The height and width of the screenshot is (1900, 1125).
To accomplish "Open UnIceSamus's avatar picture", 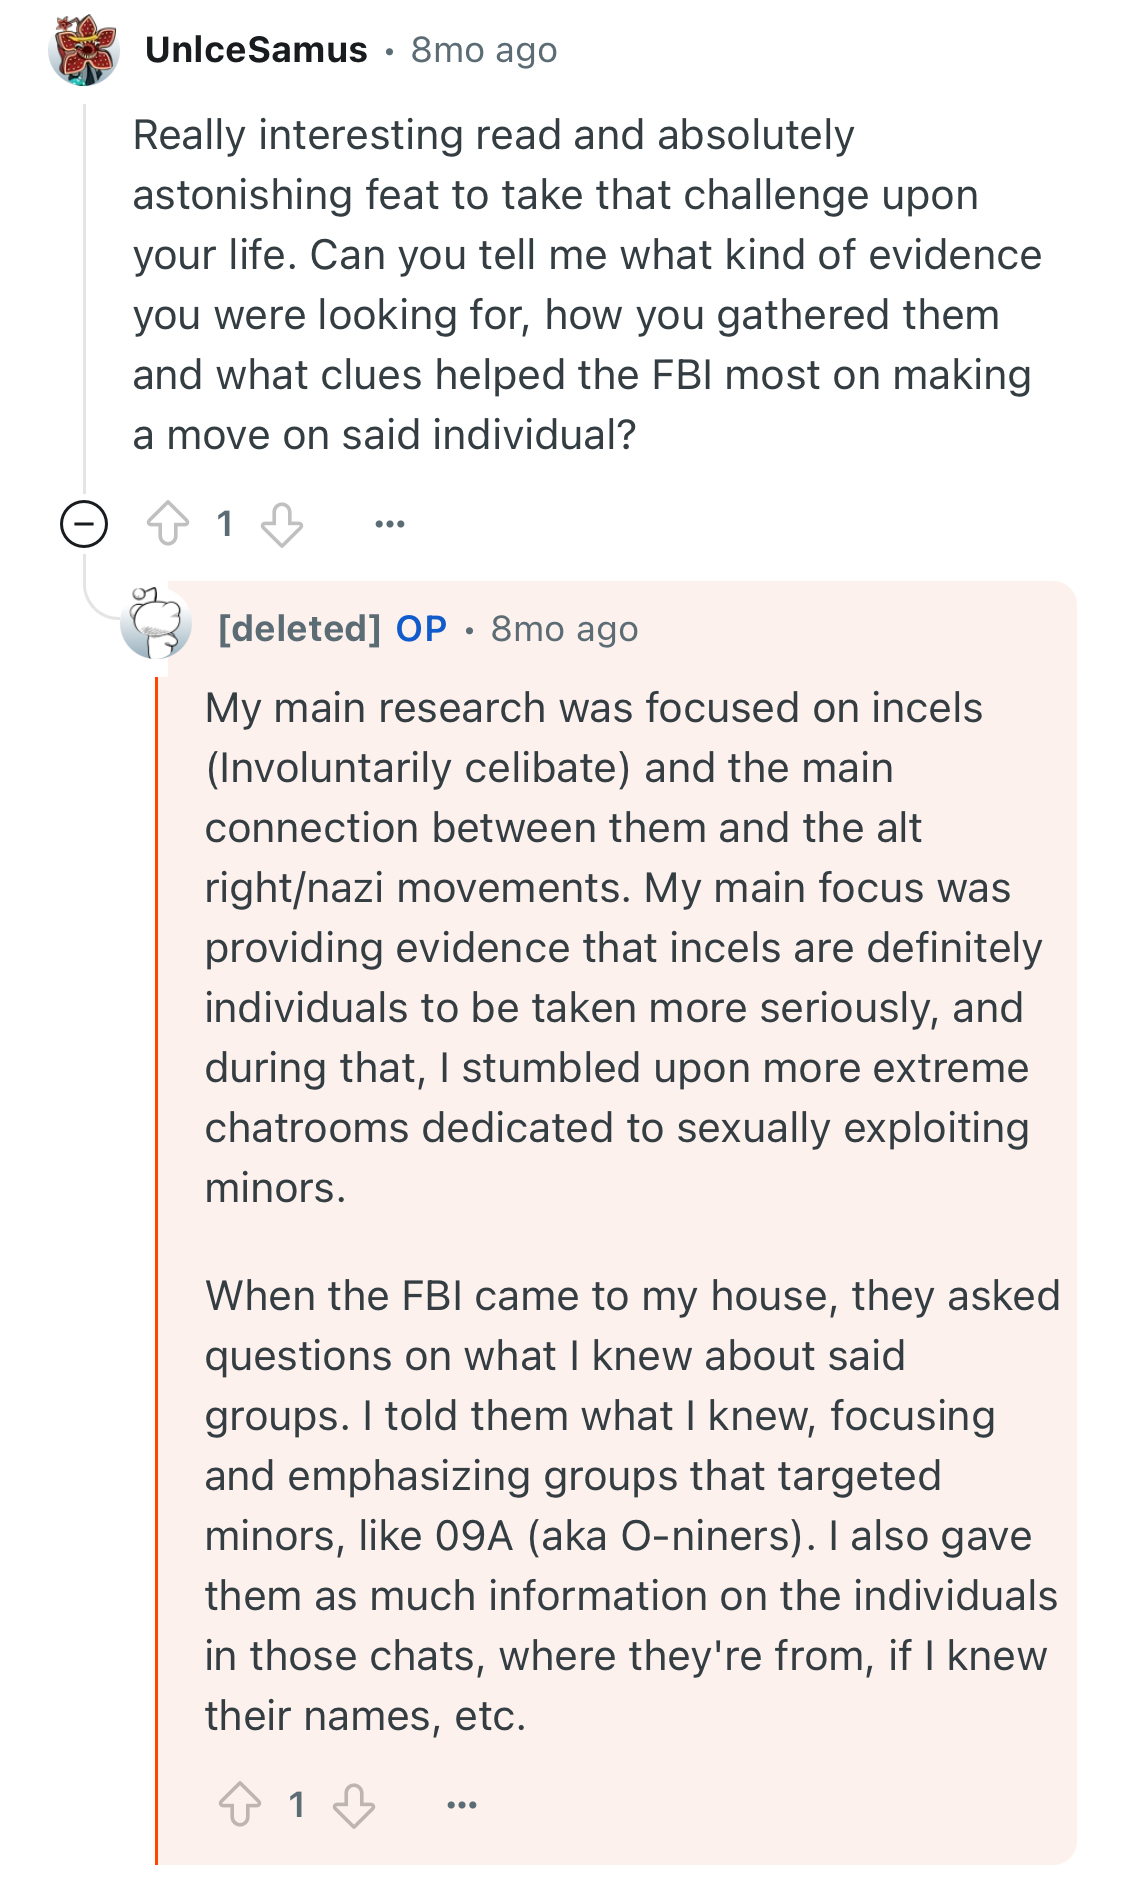I will (84, 50).
